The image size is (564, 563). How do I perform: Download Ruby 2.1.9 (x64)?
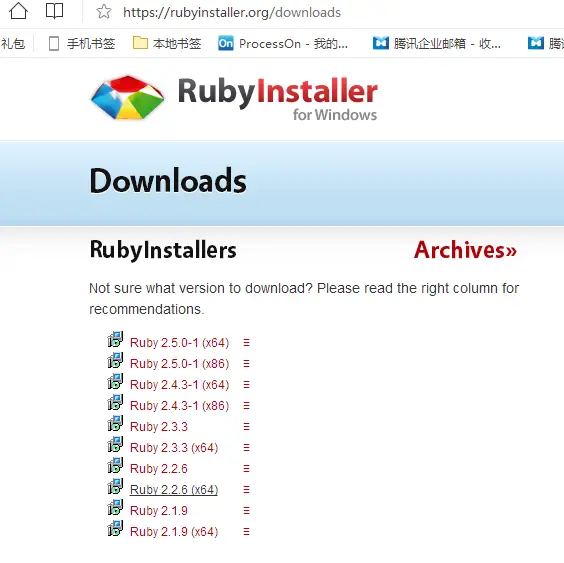(174, 532)
